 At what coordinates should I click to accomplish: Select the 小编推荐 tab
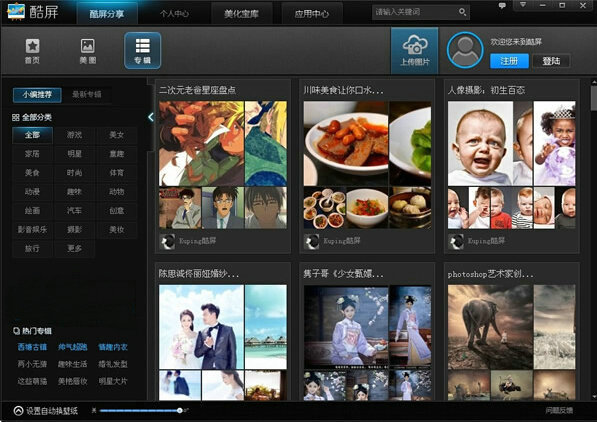[x=37, y=94]
